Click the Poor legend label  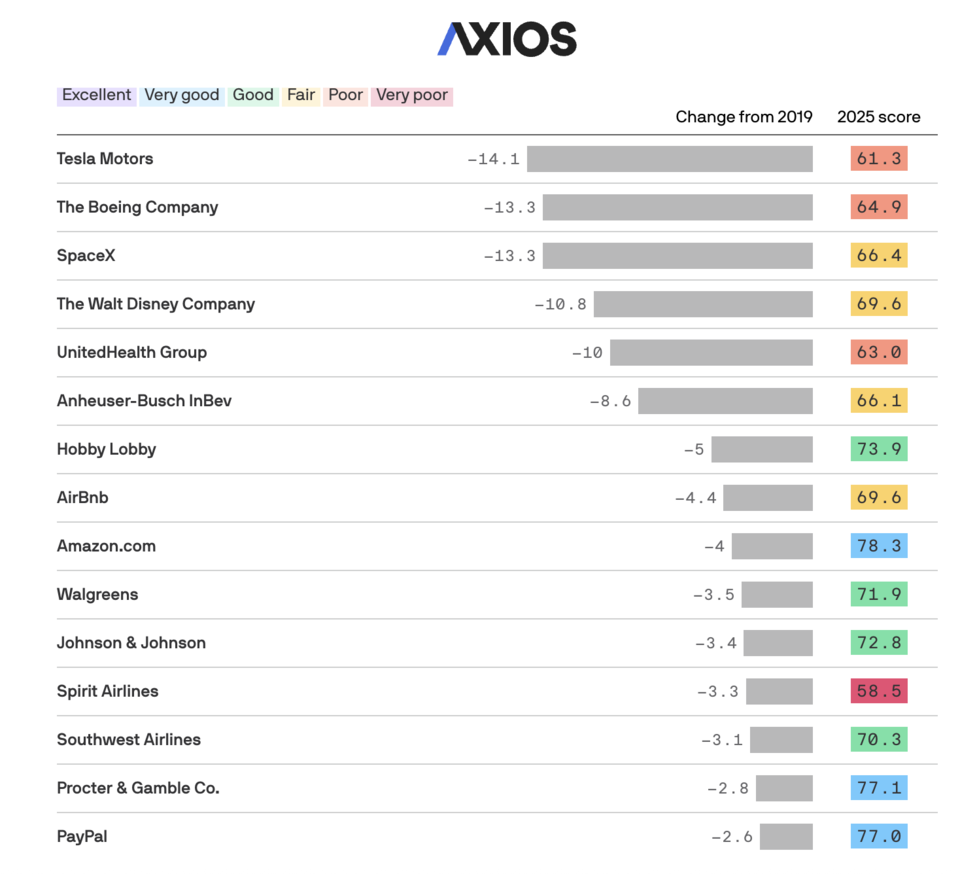pyautogui.click(x=346, y=95)
